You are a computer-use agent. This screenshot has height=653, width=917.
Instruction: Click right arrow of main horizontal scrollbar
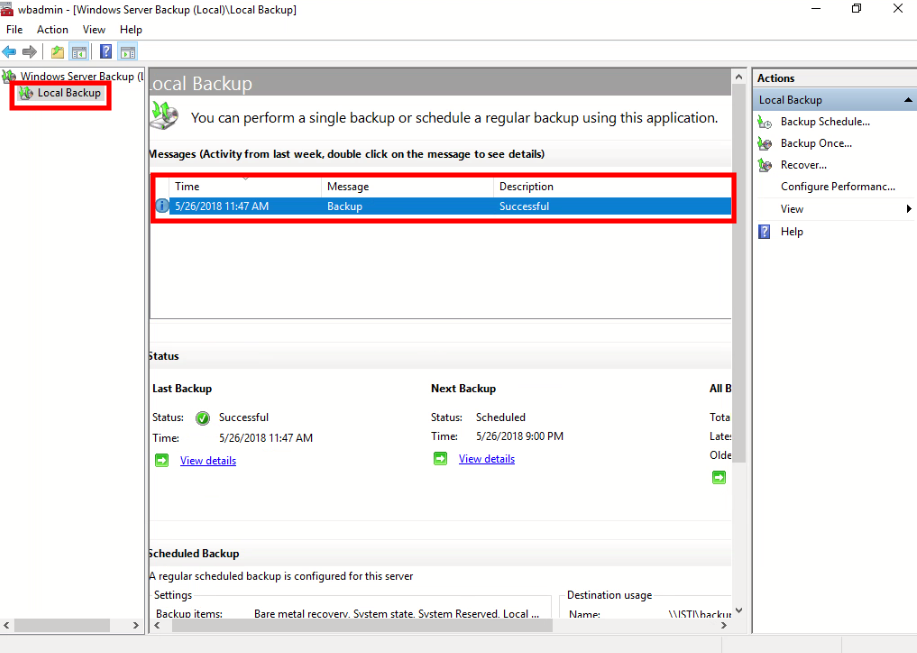[x=724, y=626]
